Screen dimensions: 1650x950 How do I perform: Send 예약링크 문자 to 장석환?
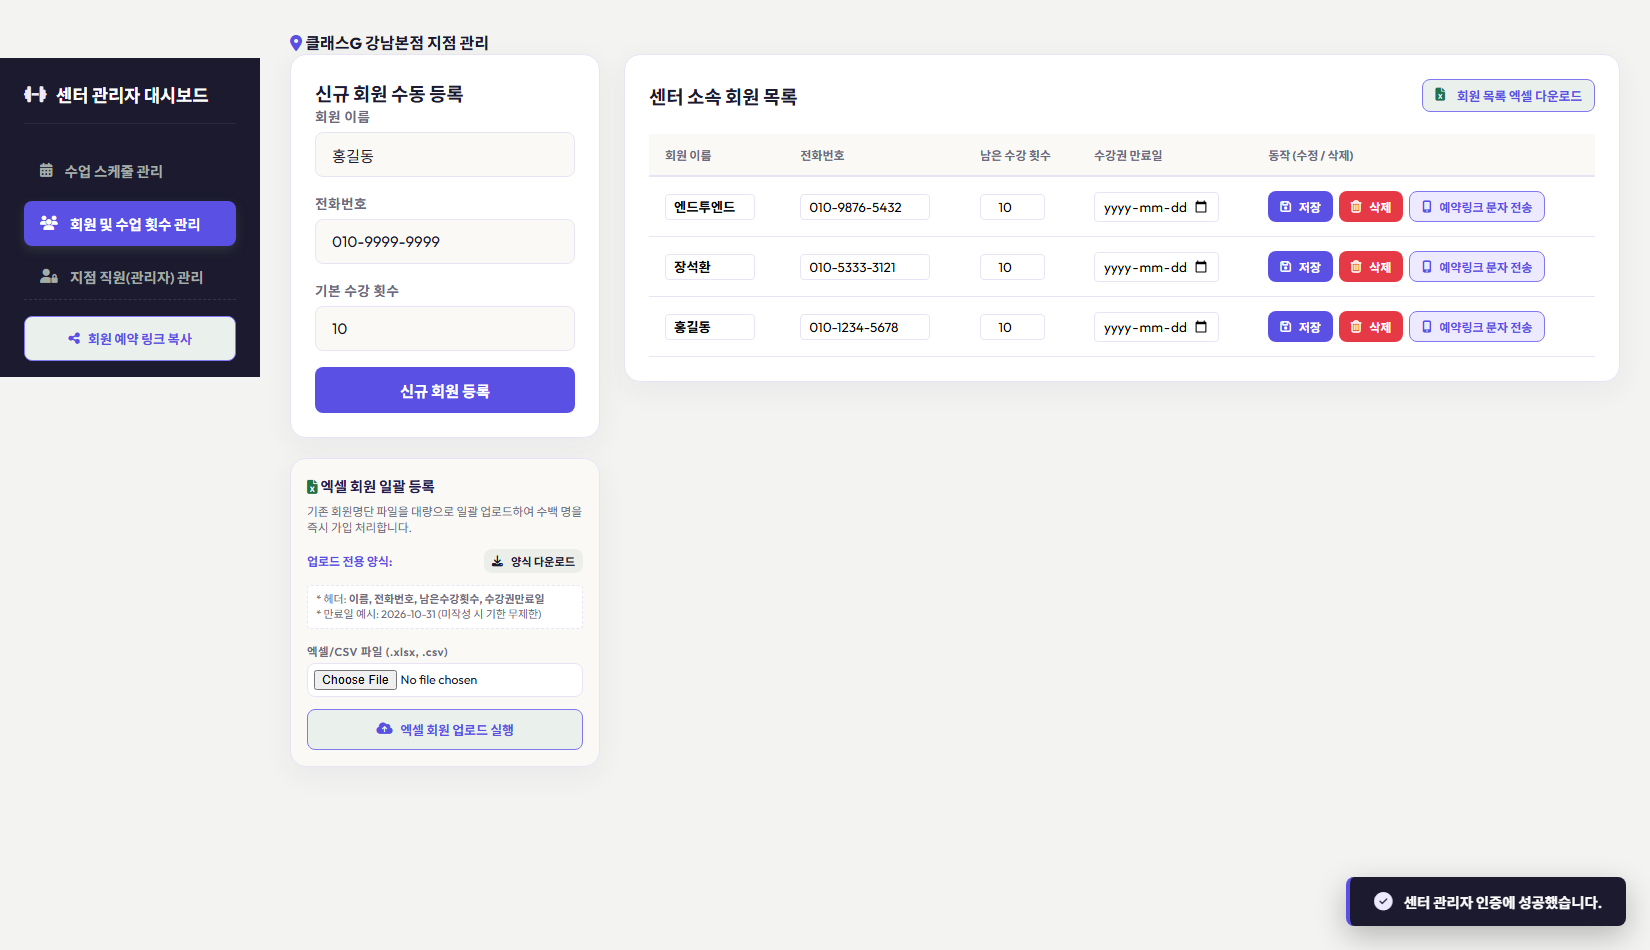[1477, 267]
